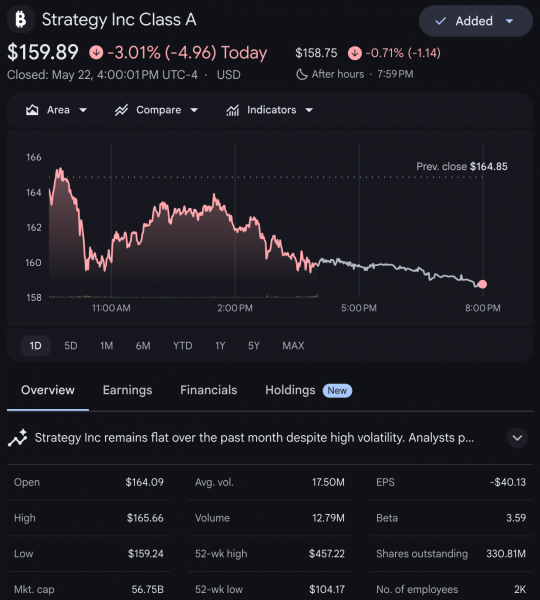Viewport: 540px width, 600px height.
Task: Click the checkmark on the Added button
Action: click(440, 21)
